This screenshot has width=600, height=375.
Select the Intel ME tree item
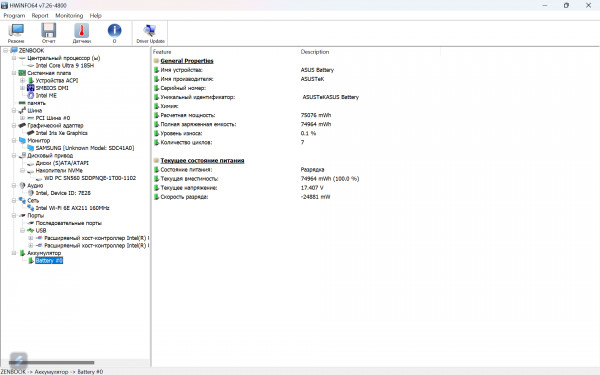click(x=46, y=95)
